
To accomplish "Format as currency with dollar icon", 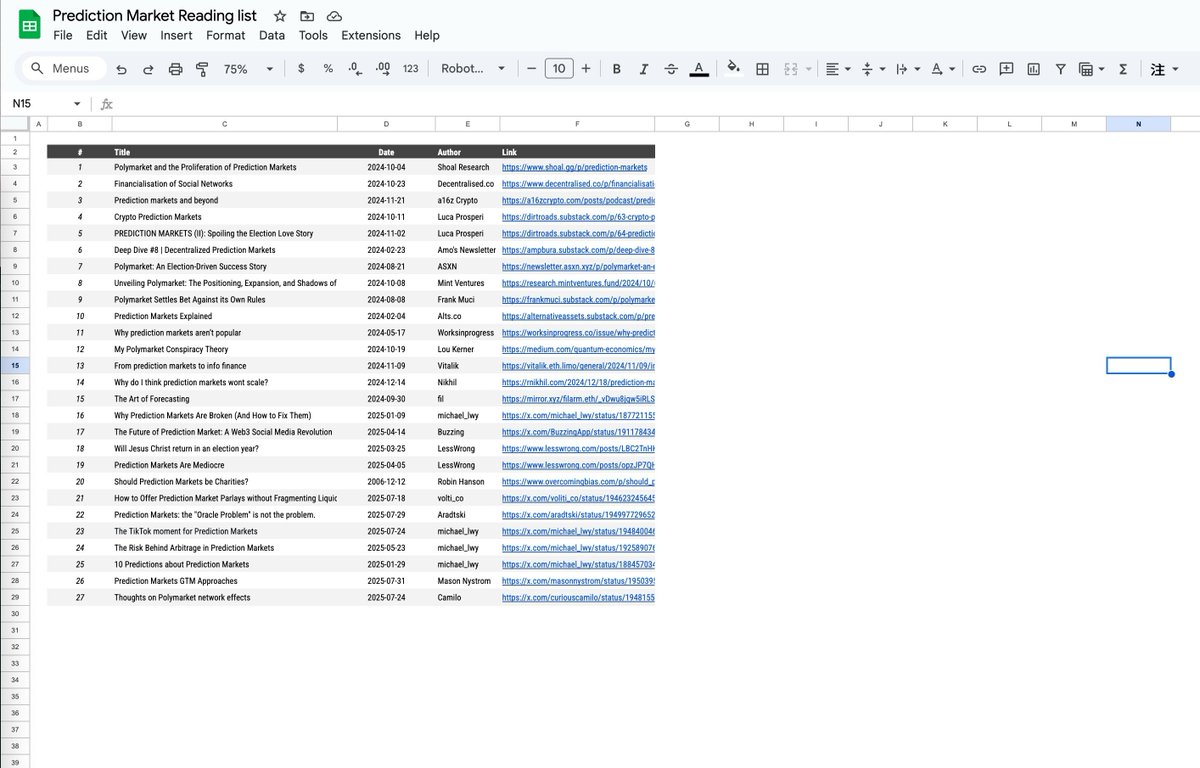I will pyautogui.click(x=302, y=69).
